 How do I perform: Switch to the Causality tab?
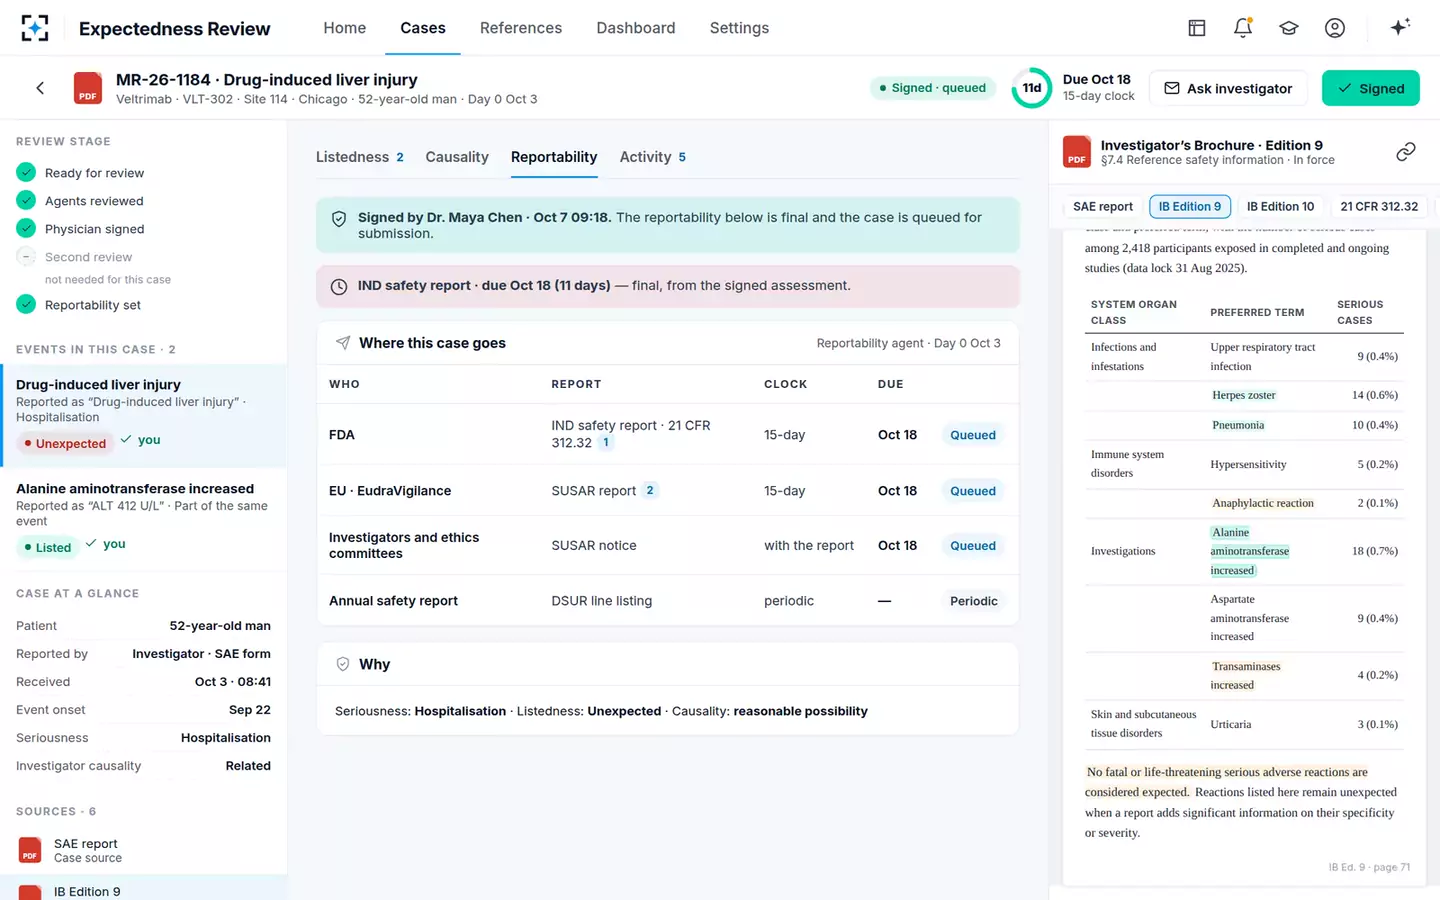click(x=457, y=157)
